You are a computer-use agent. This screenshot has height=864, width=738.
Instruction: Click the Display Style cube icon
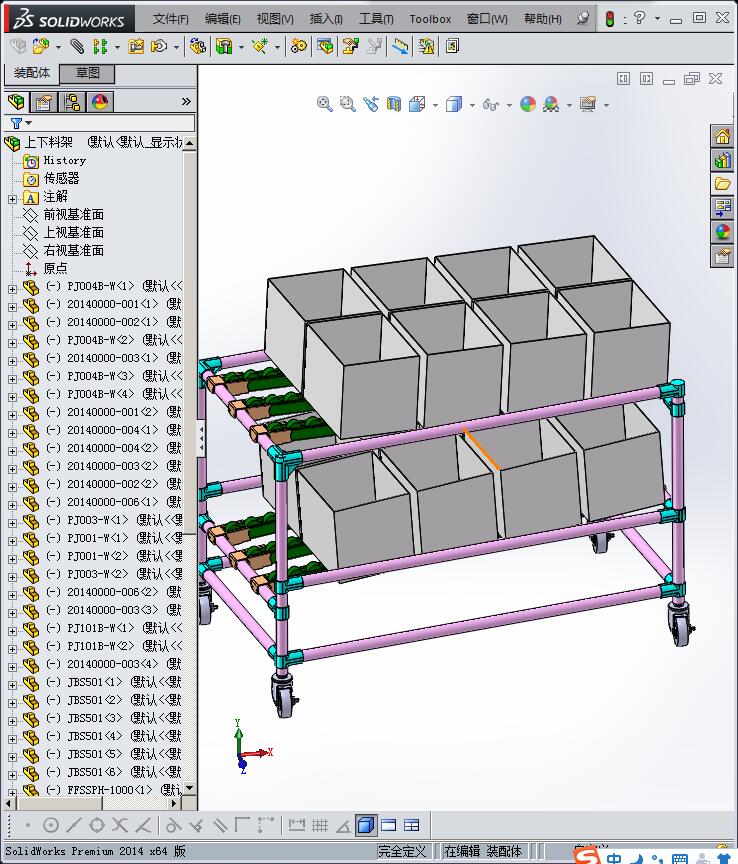tap(454, 104)
